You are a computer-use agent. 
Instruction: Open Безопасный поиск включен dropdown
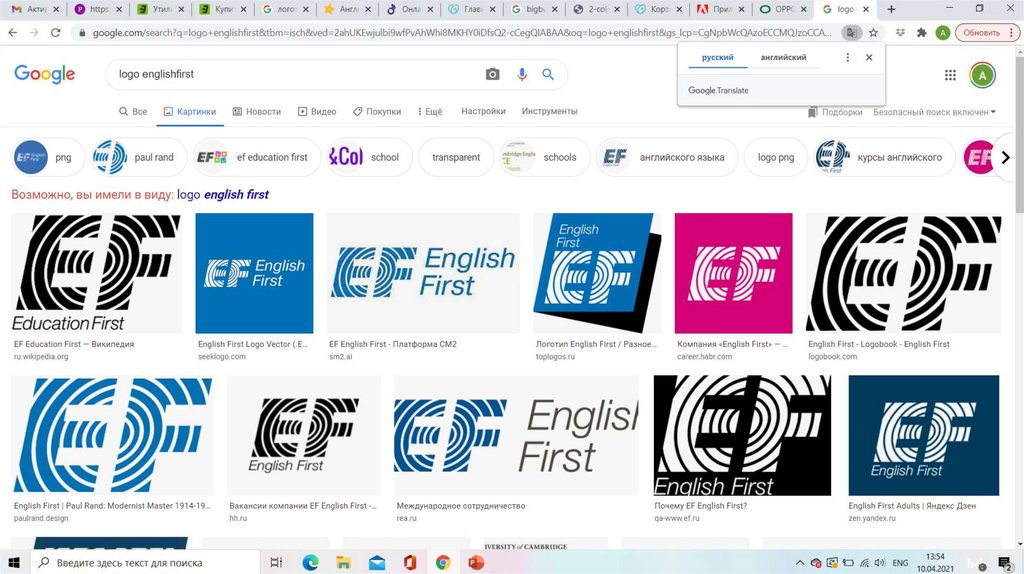[x=934, y=112]
